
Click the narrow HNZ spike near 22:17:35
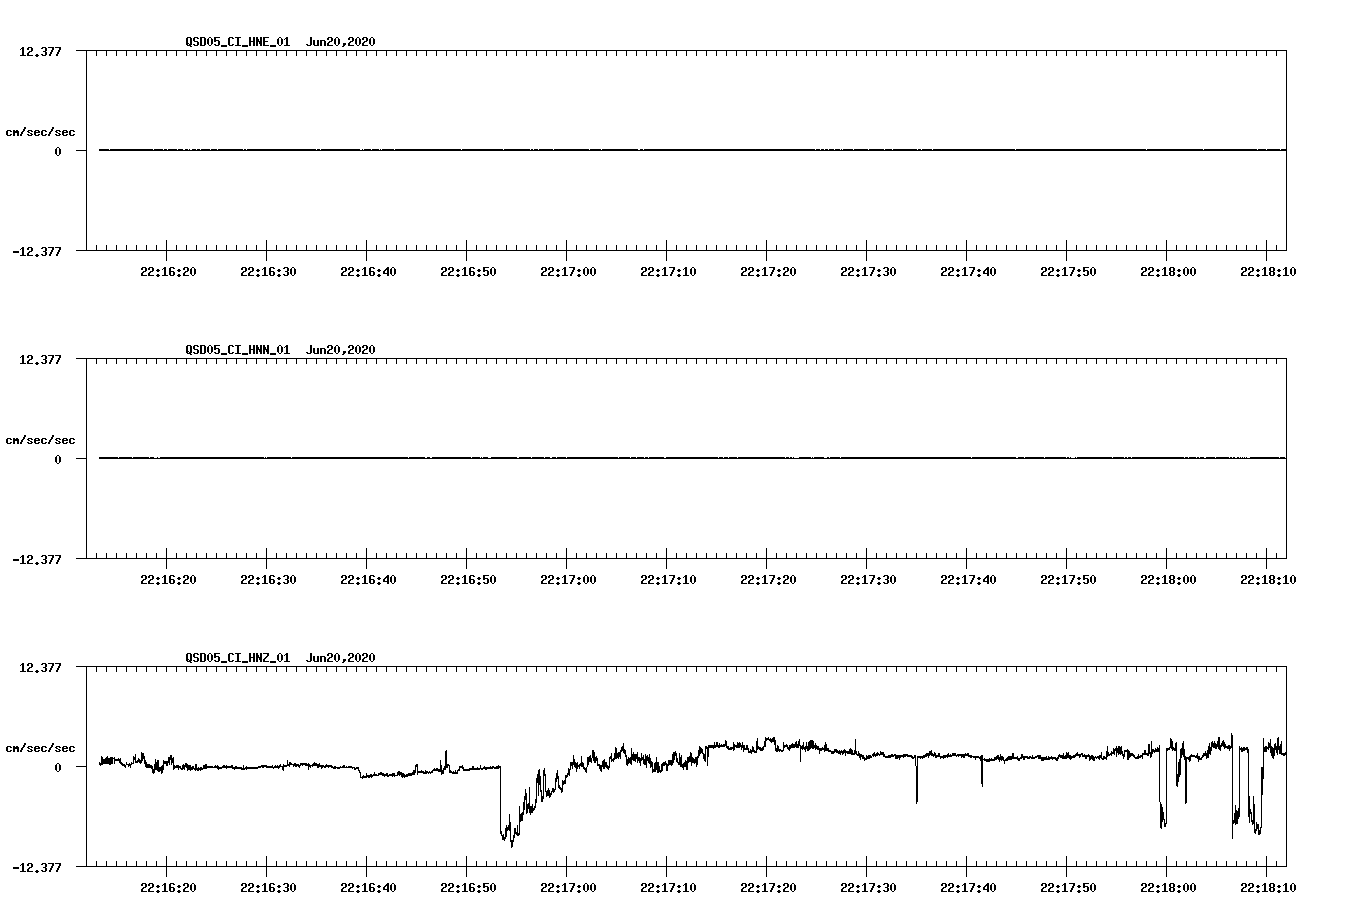(917, 780)
